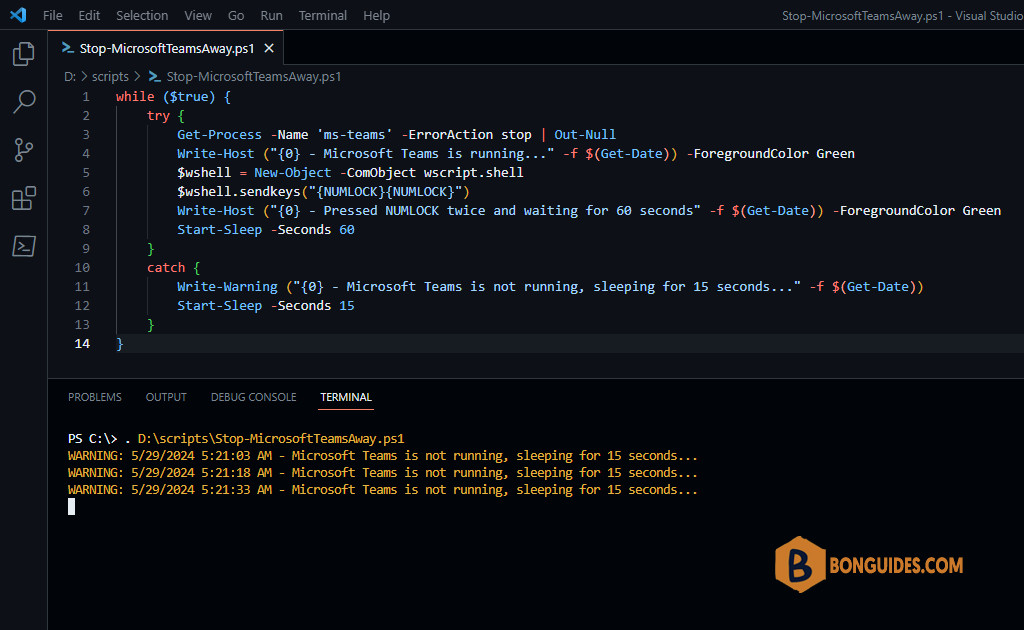Open the Selection menu
The height and width of the screenshot is (630, 1024).
pyautogui.click(x=142, y=15)
